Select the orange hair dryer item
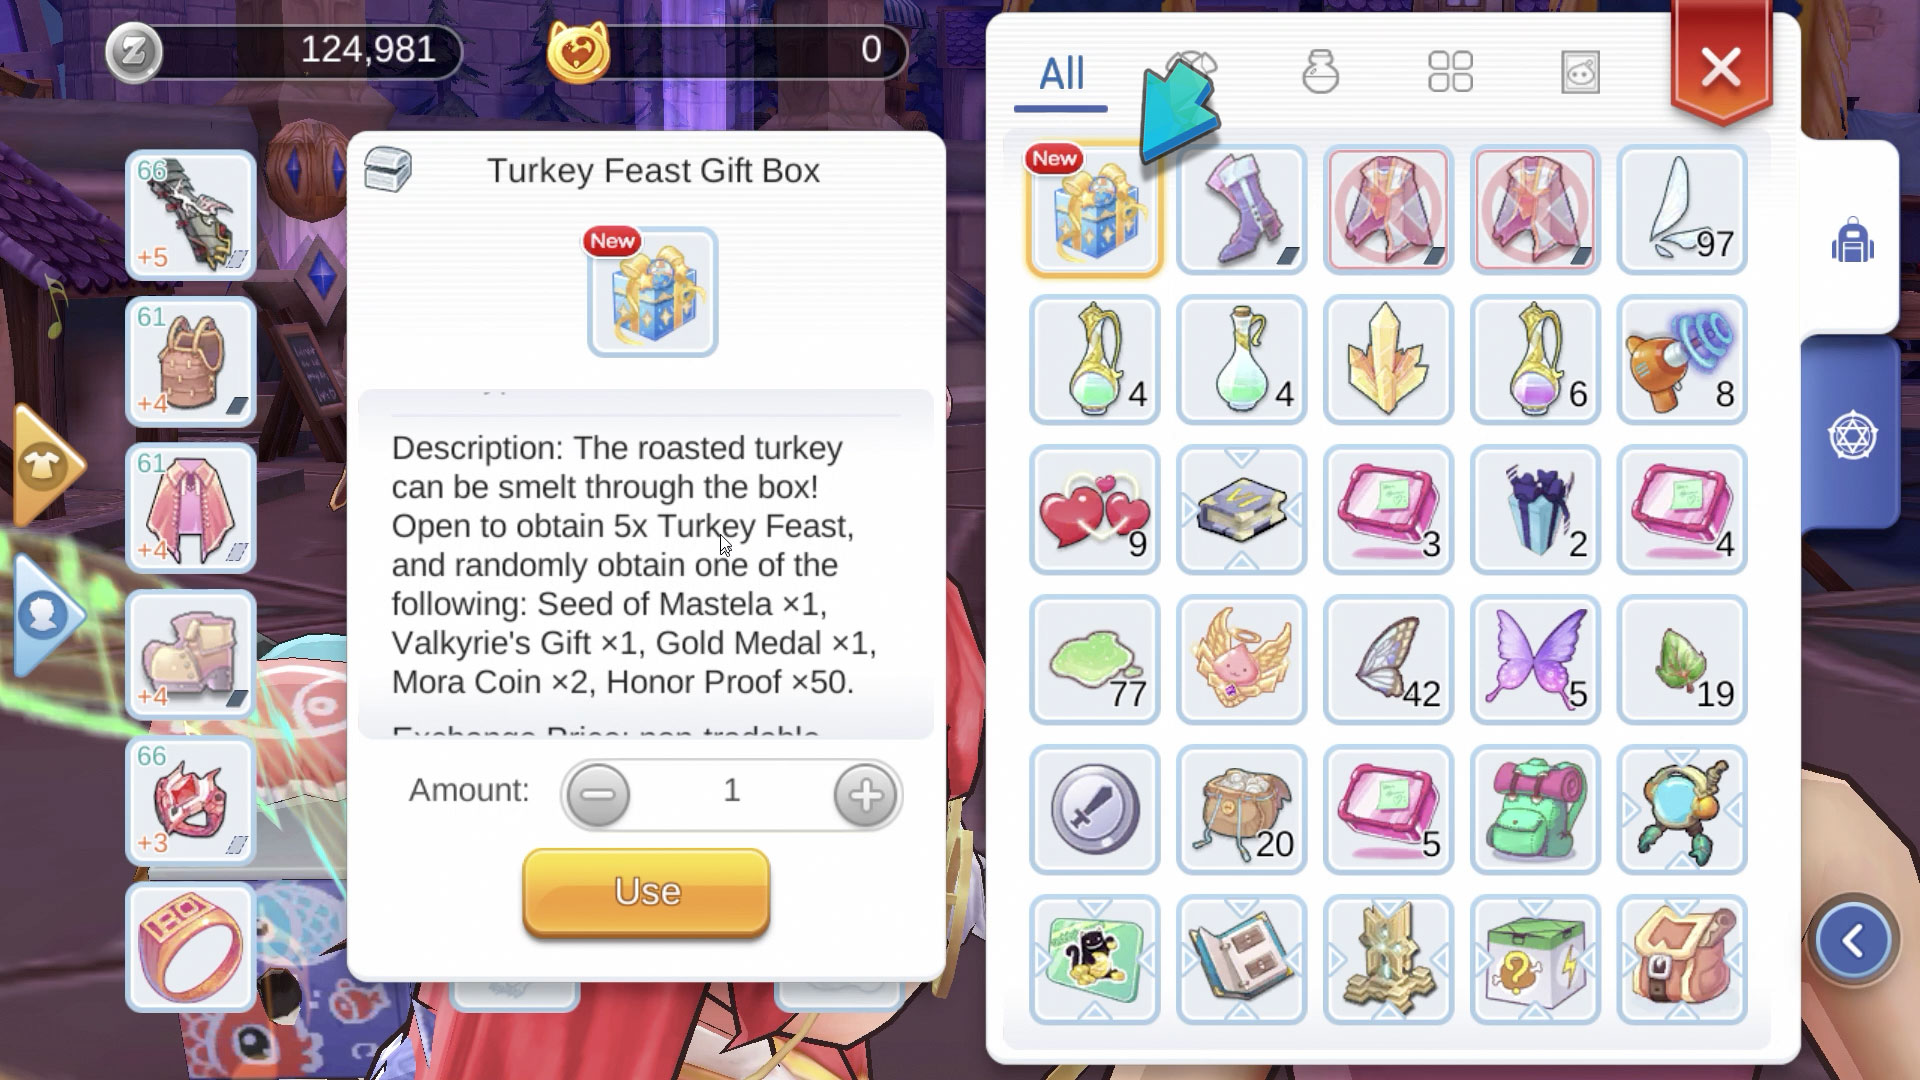Image resolution: width=1920 pixels, height=1080 pixels. [1682, 360]
